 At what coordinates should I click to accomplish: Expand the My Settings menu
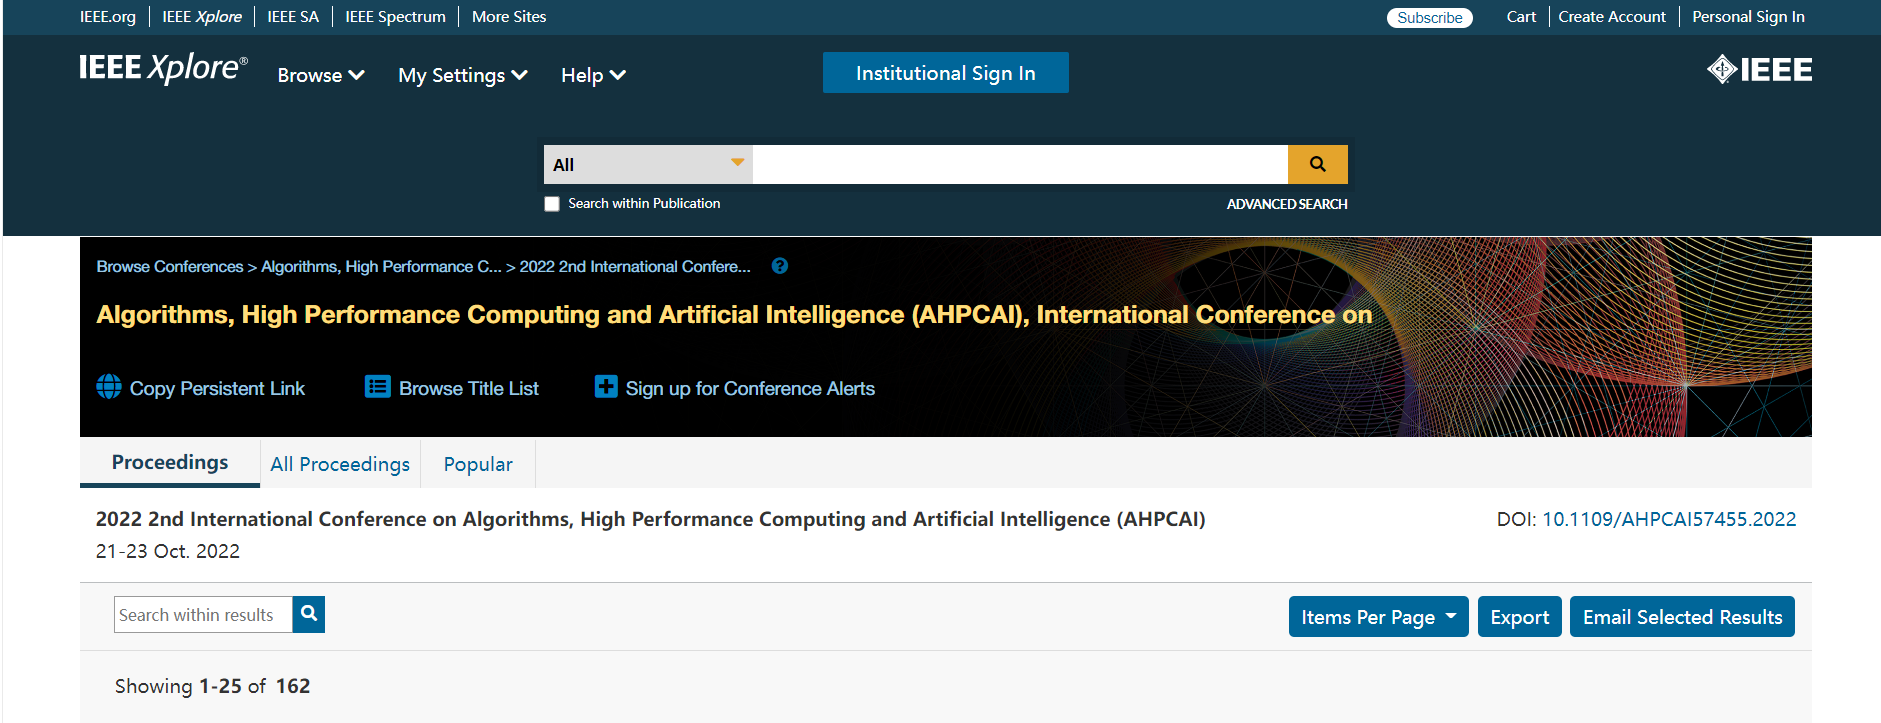pyautogui.click(x=463, y=75)
